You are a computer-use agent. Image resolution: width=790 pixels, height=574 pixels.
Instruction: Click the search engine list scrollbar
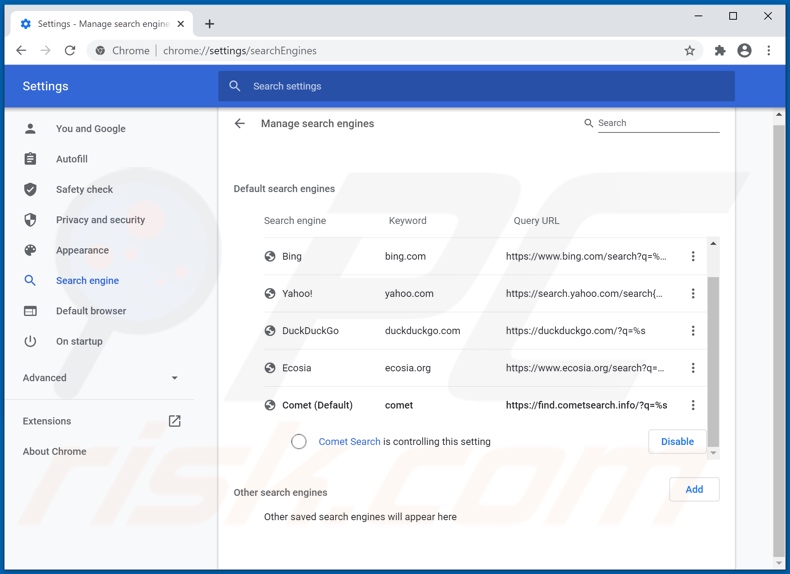[713, 361]
